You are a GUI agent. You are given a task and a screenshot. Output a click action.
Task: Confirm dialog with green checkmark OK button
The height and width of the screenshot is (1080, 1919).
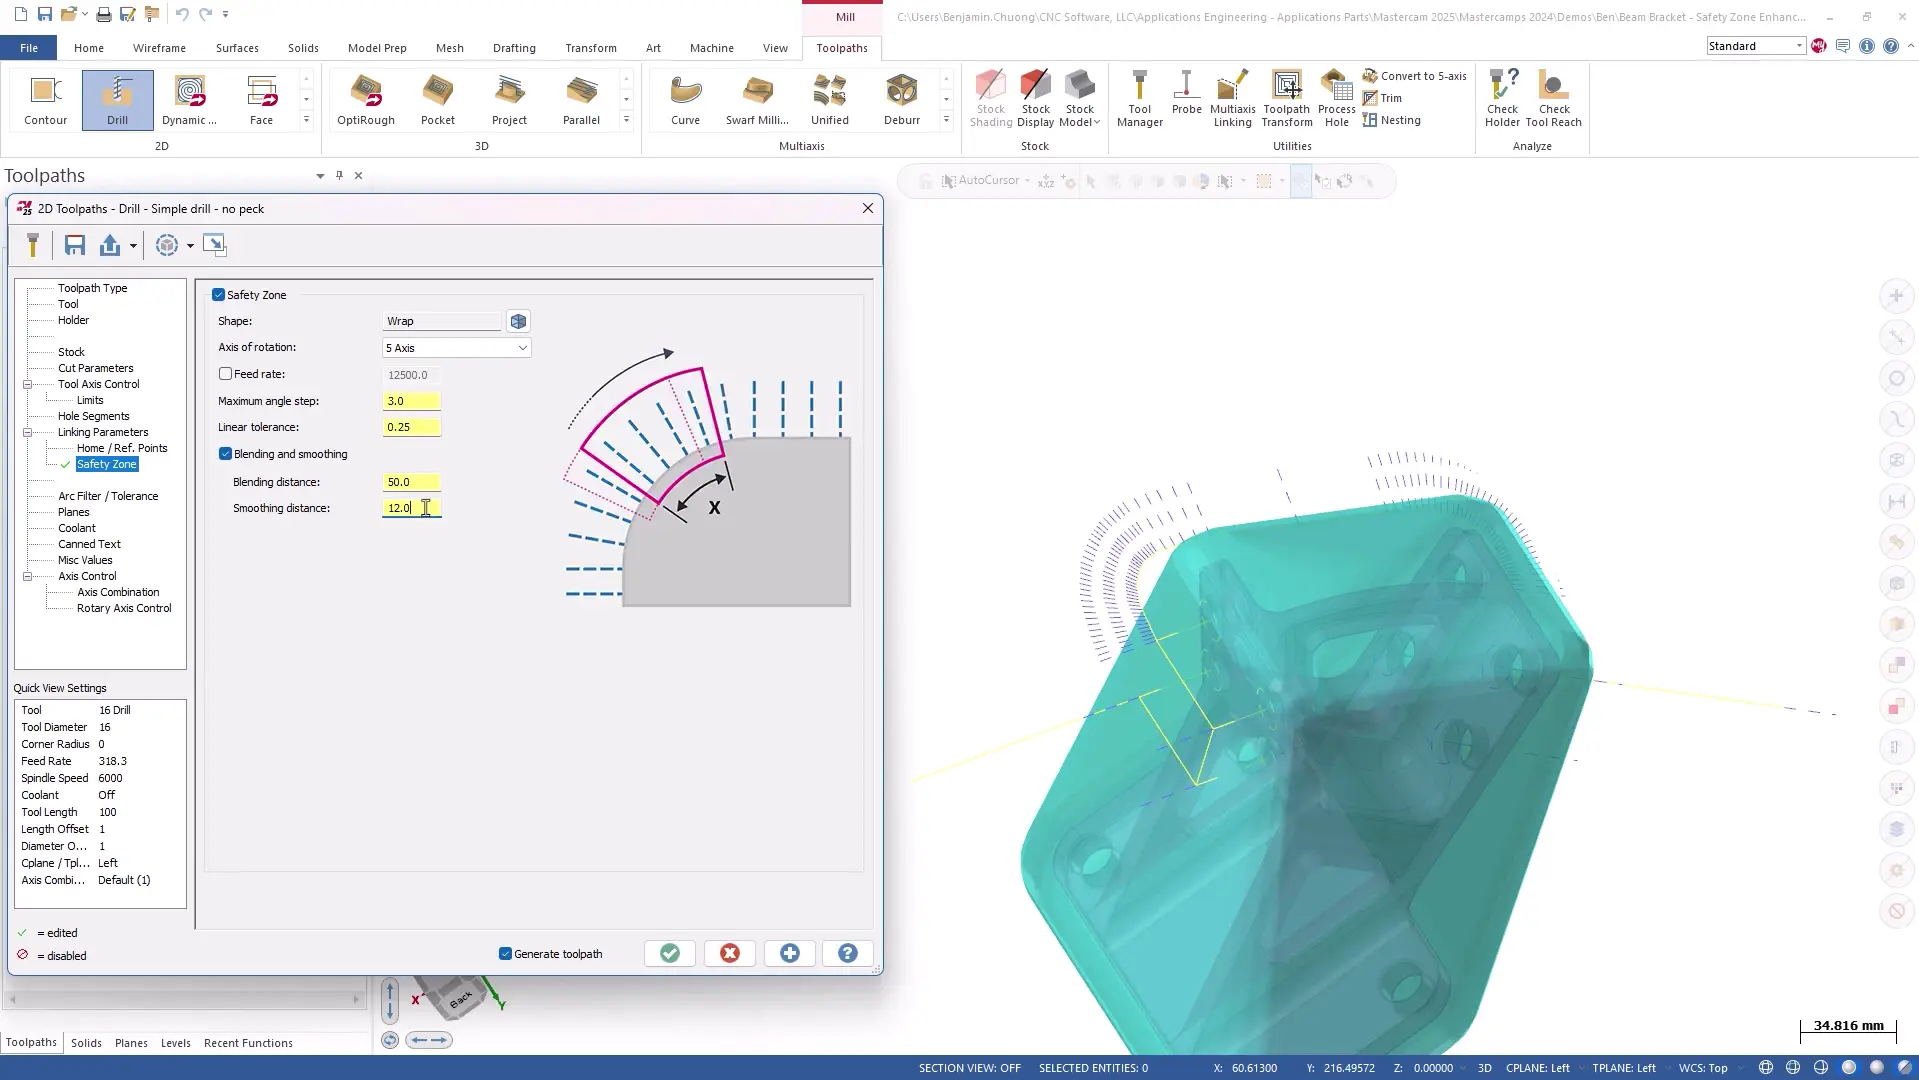(x=670, y=954)
